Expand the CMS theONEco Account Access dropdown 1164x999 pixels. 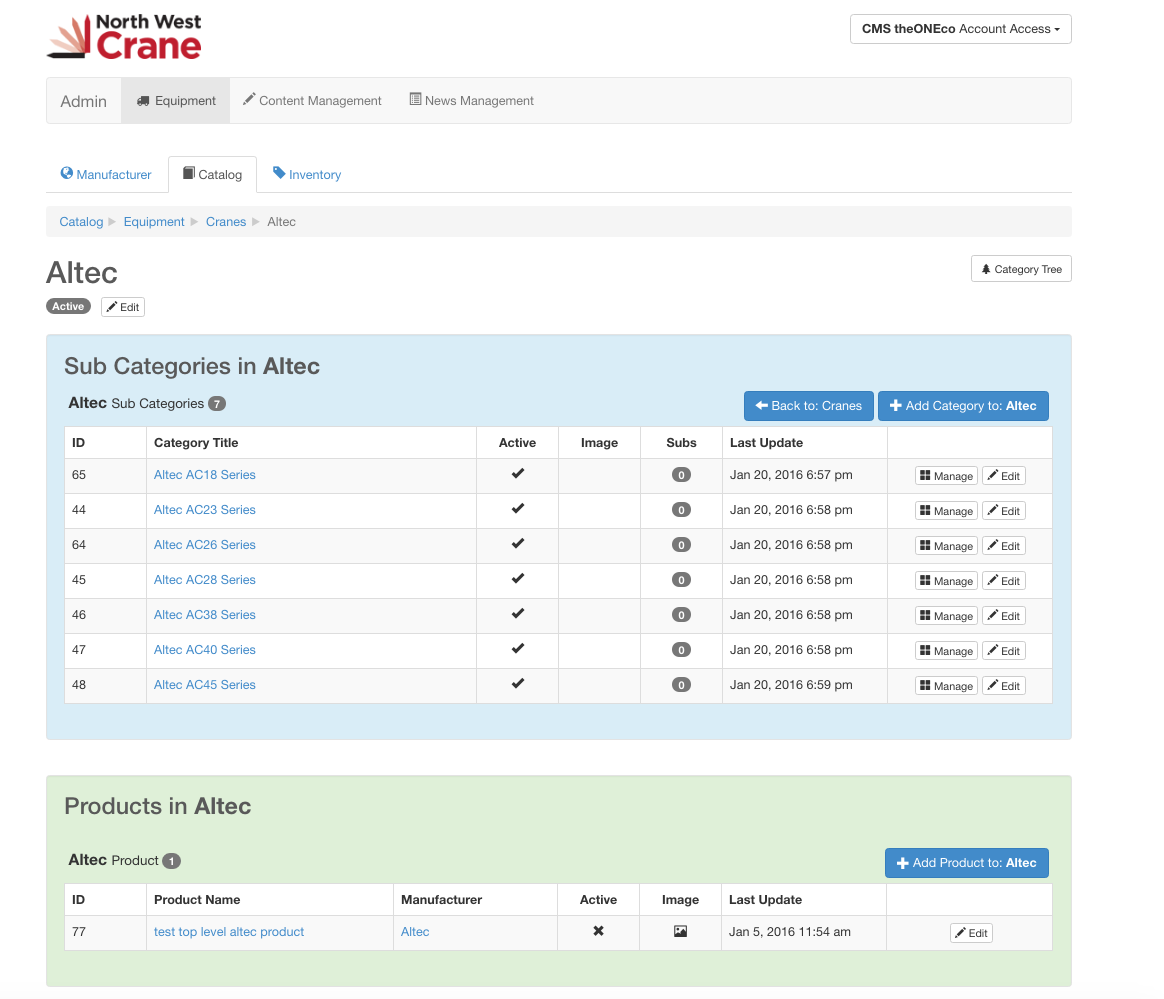pyautogui.click(x=960, y=29)
